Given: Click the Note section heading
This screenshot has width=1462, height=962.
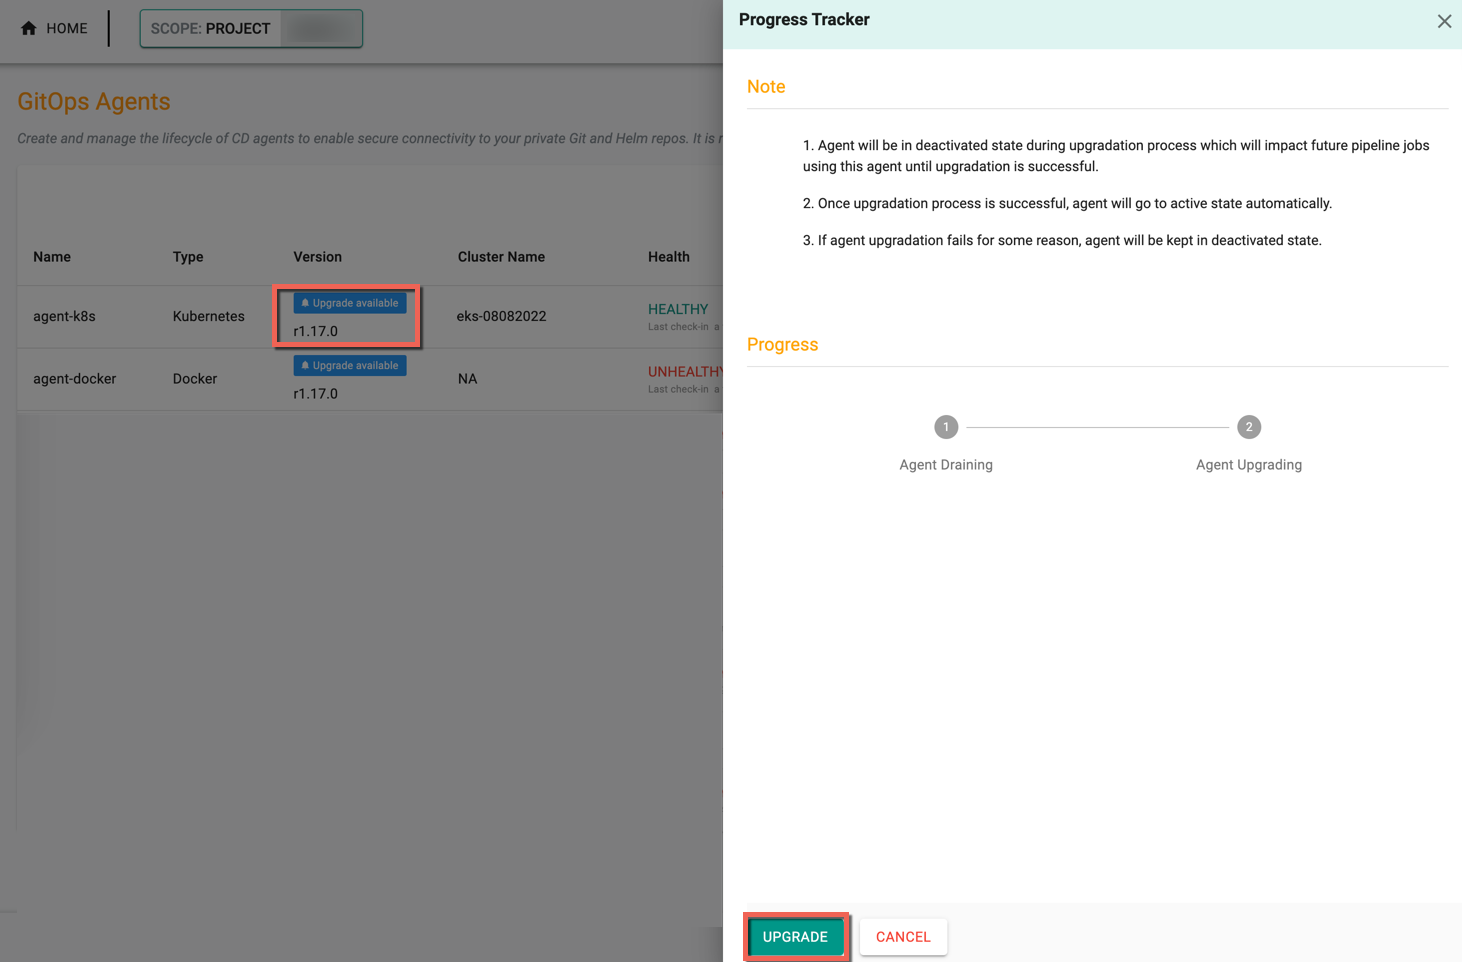Looking at the screenshot, I should tap(766, 87).
